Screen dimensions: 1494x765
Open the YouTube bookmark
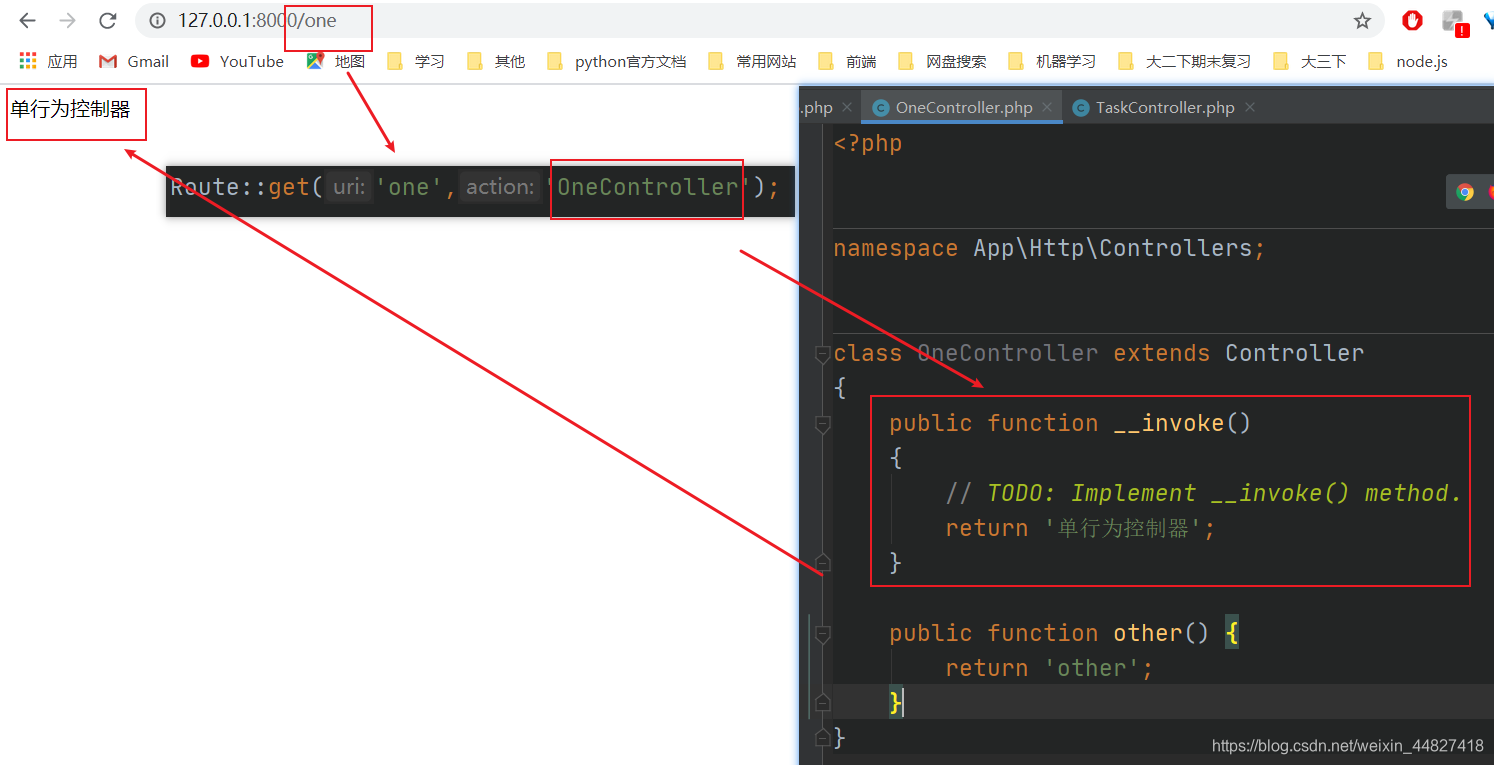(238, 61)
